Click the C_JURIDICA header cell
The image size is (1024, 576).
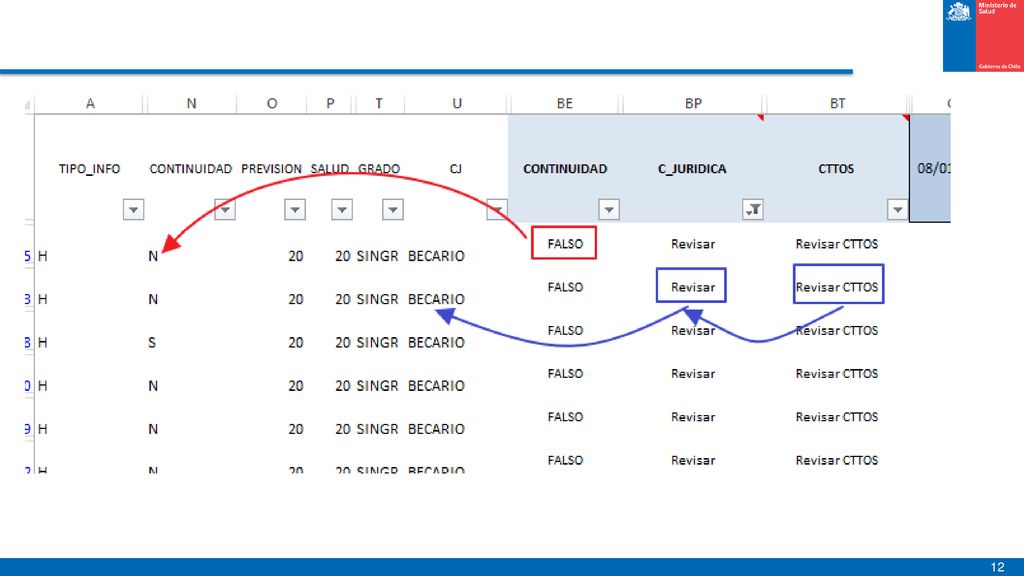coord(692,168)
